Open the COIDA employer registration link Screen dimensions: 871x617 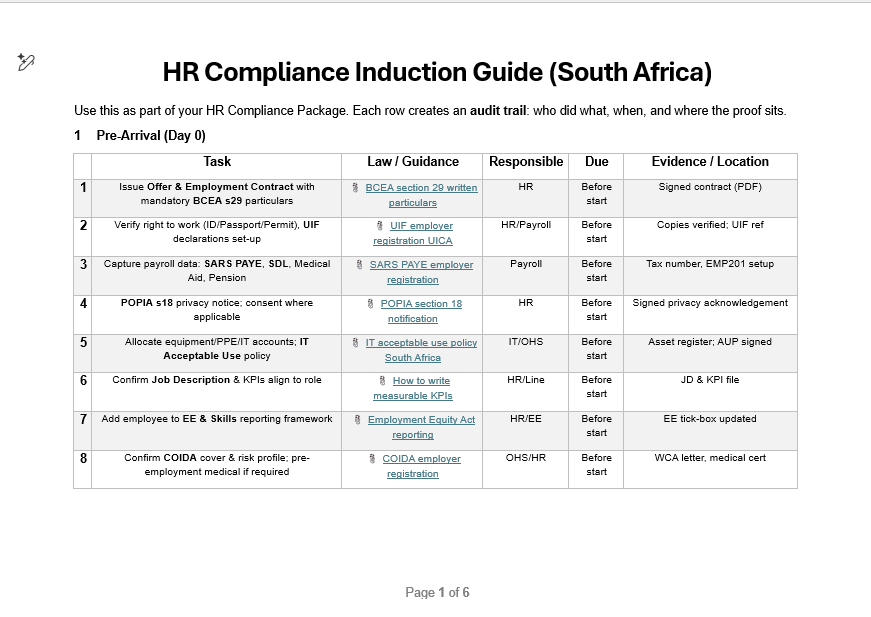421,459
